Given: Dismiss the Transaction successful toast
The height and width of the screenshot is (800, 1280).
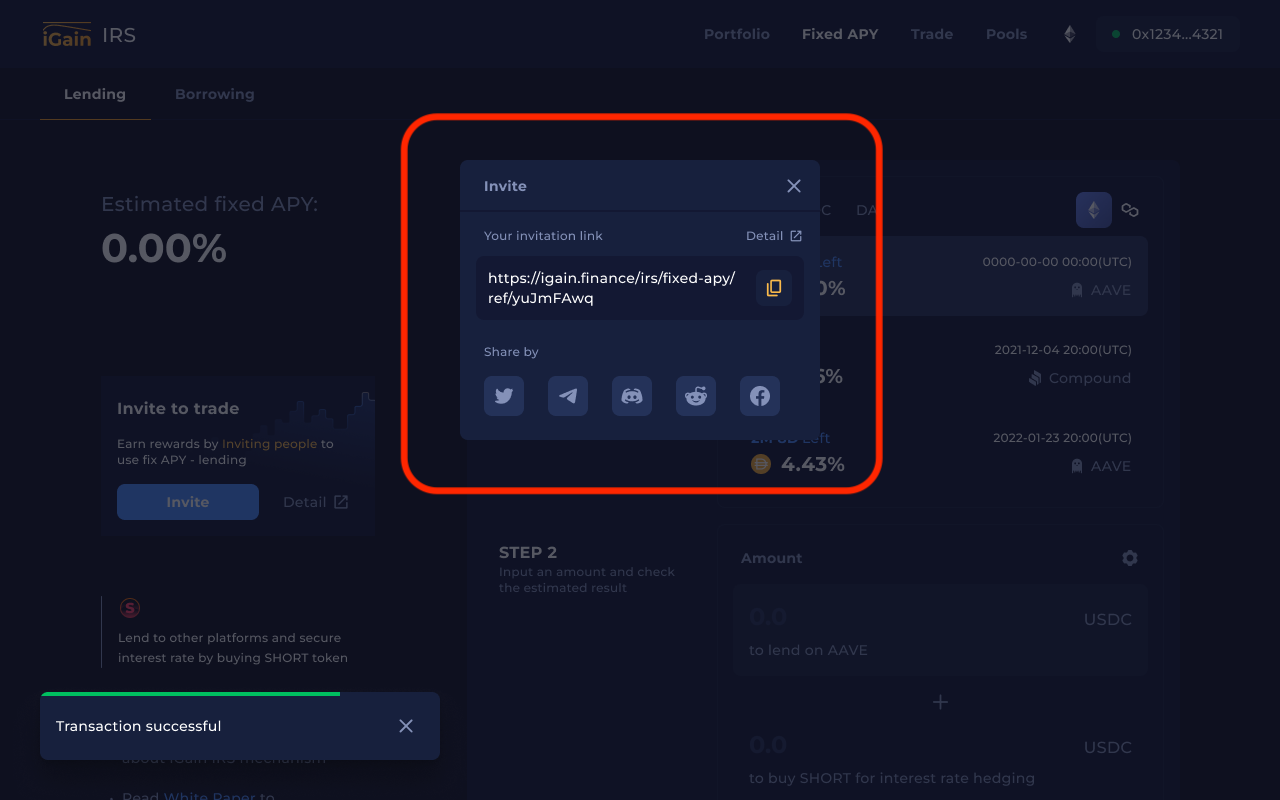Looking at the screenshot, I should click(406, 726).
